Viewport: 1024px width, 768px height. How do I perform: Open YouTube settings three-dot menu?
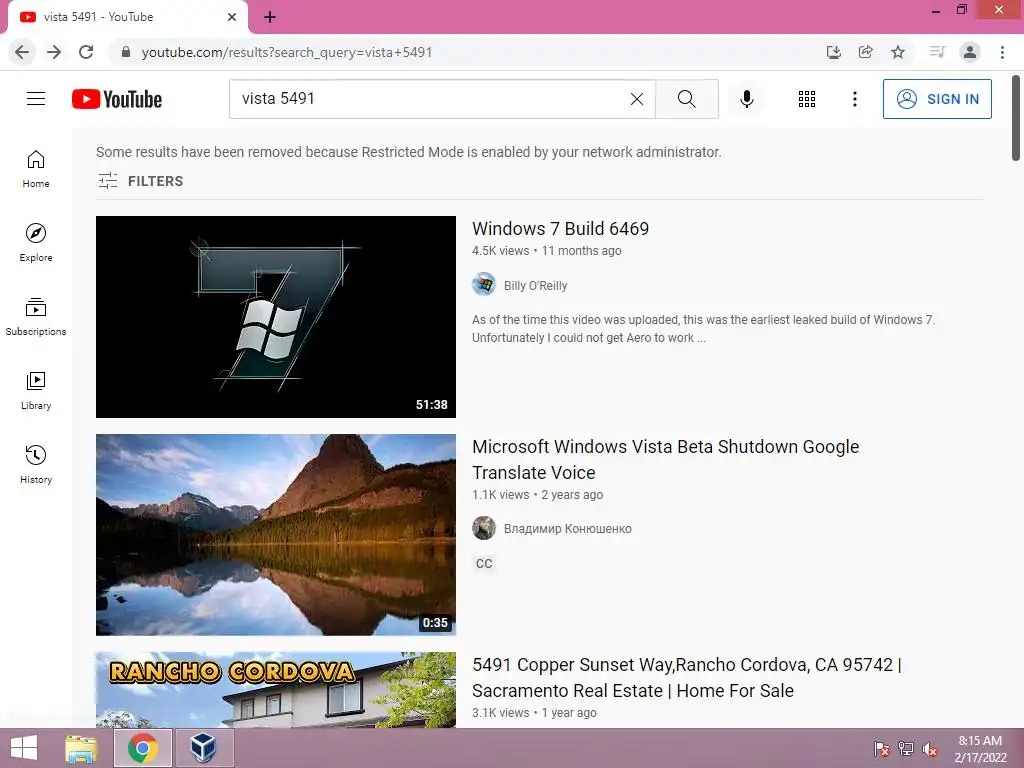click(854, 99)
